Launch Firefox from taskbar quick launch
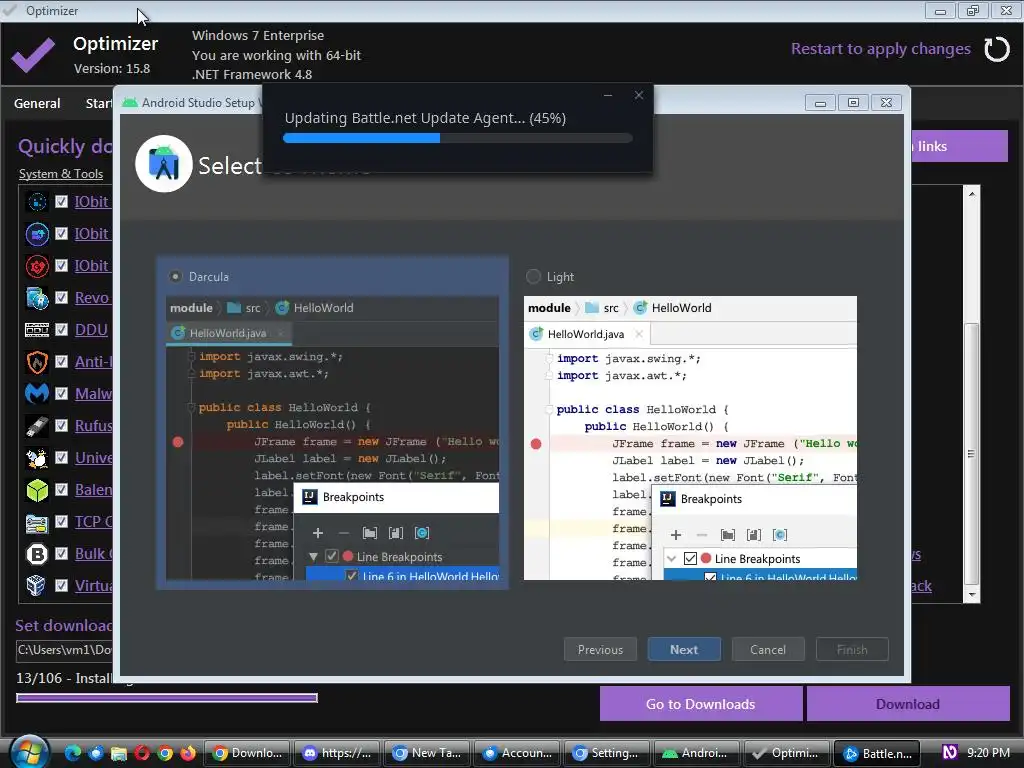The width and height of the screenshot is (1024, 768). pos(188,753)
